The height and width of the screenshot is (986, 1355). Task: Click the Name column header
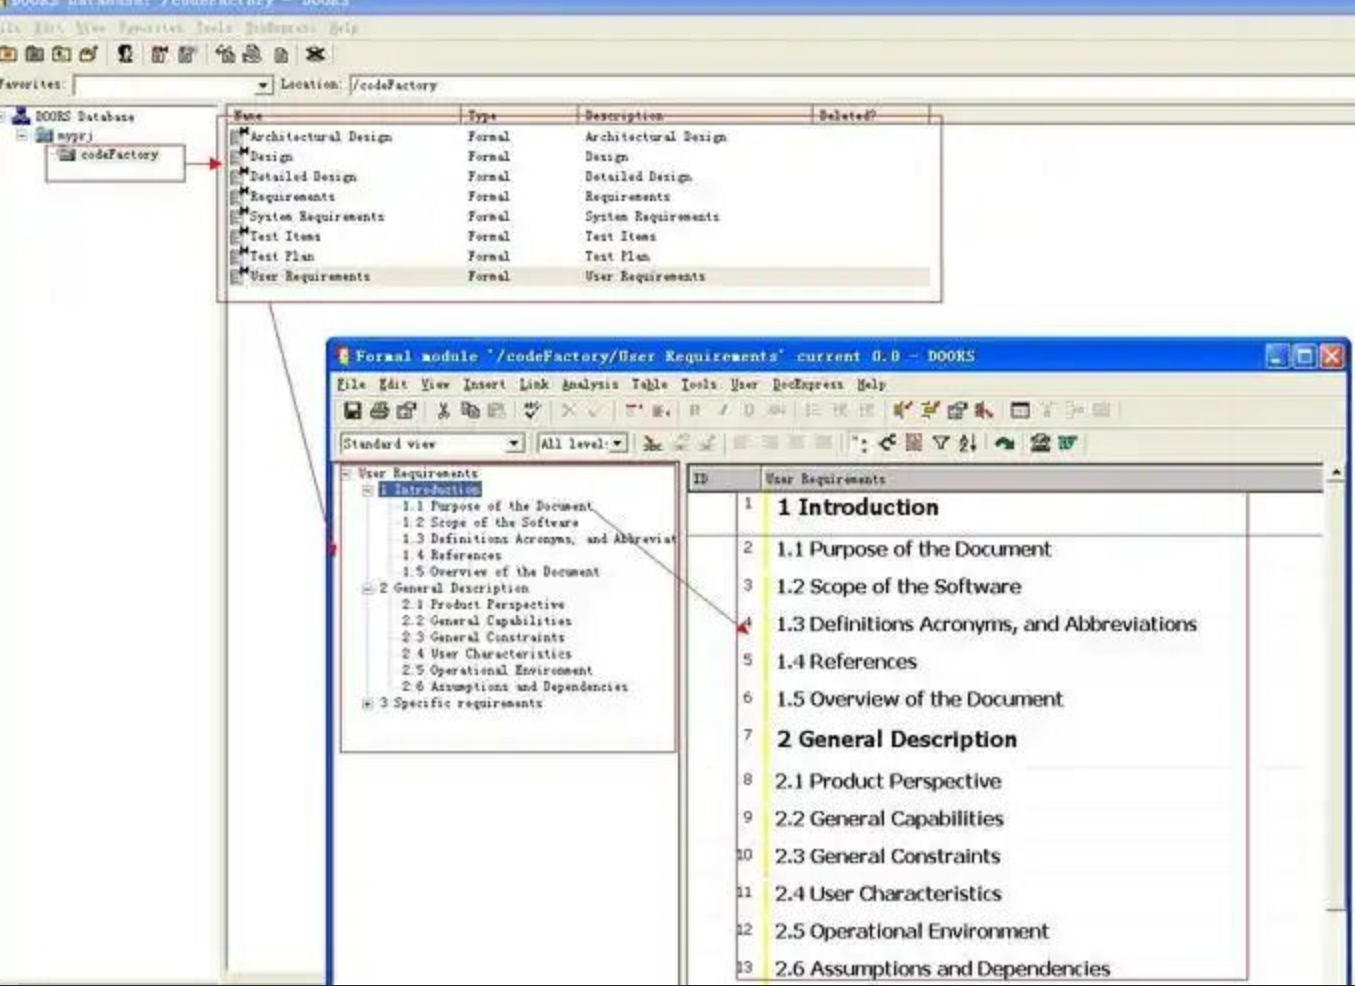344,115
